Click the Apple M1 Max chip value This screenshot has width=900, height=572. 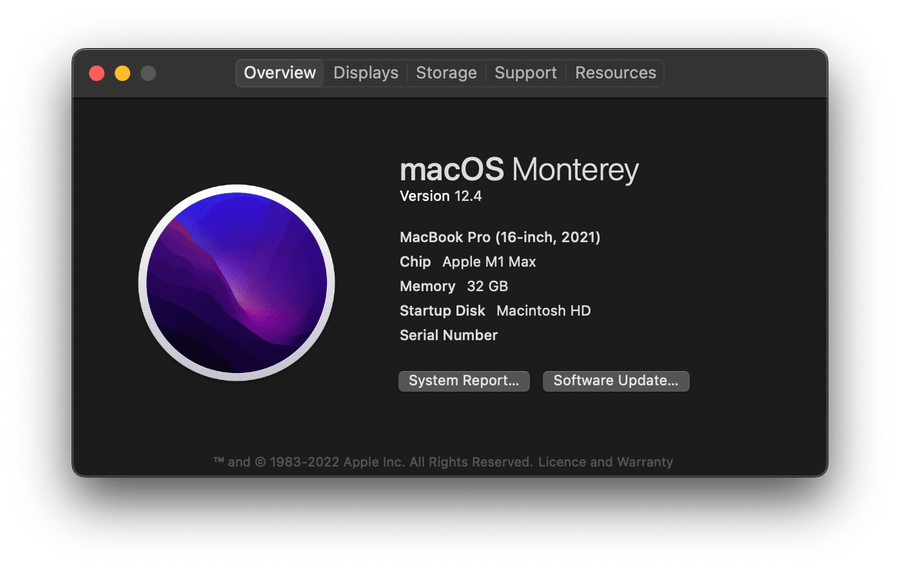[x=489, y=262]
